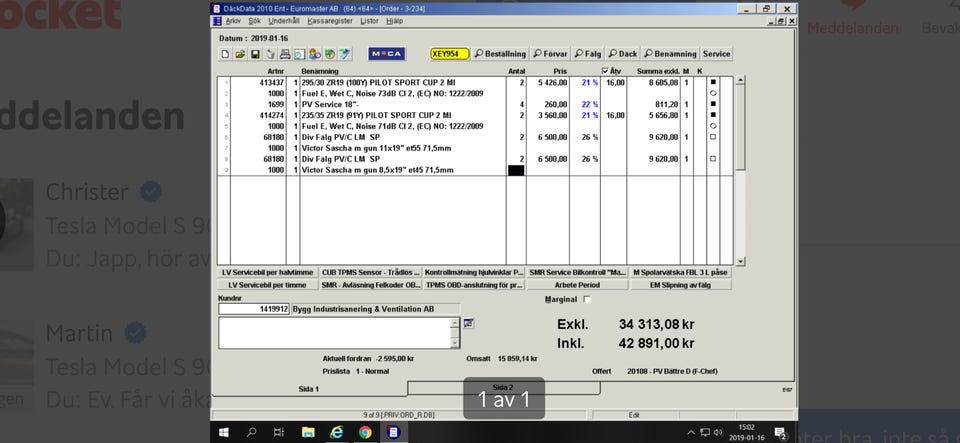Click the Service button
Viewport: 960px width, 443px height.
pyautogui.click(x=716, y=54)
